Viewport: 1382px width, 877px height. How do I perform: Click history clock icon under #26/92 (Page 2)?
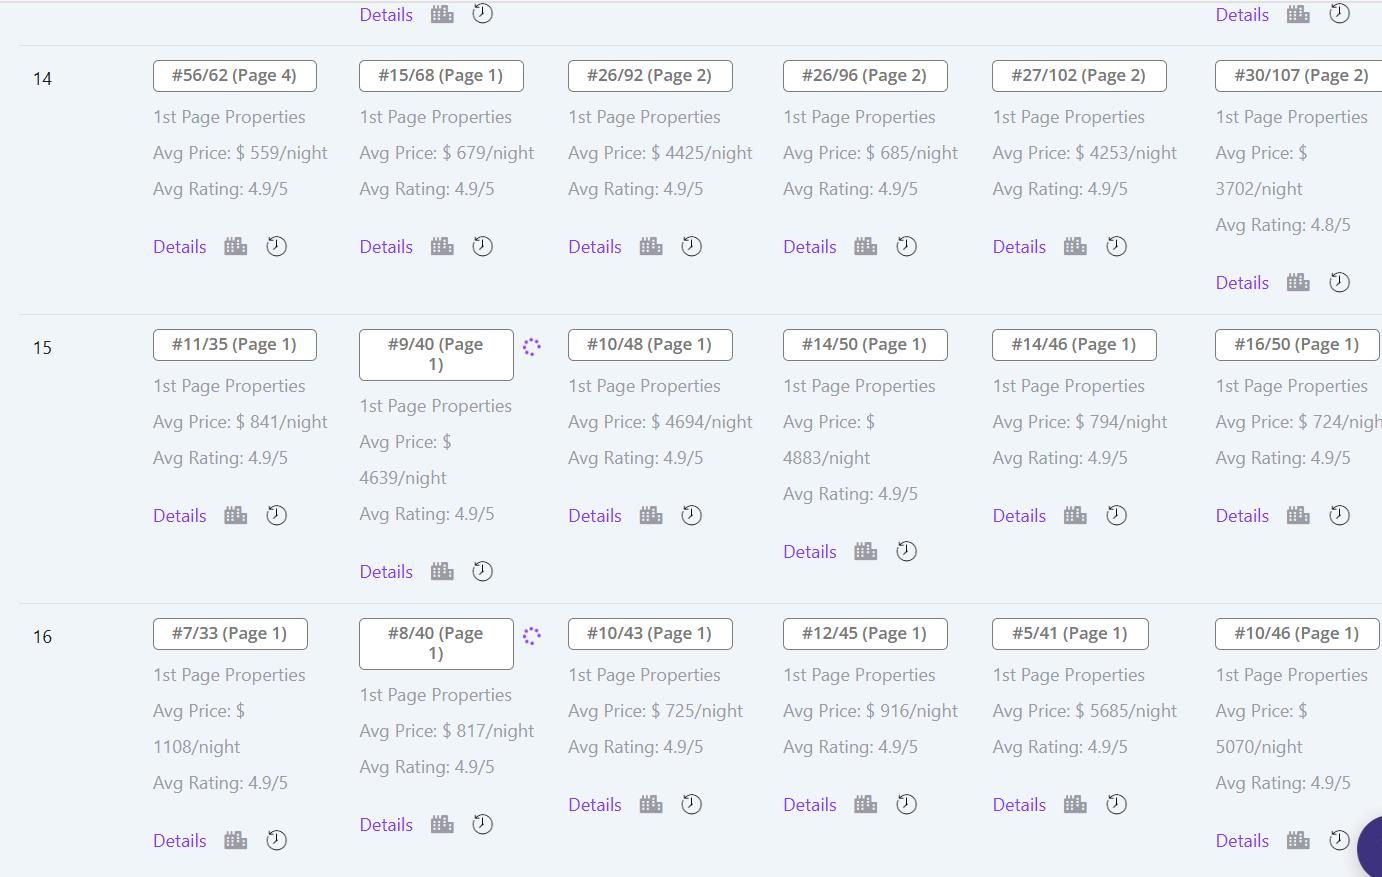(x=692, y=246)
